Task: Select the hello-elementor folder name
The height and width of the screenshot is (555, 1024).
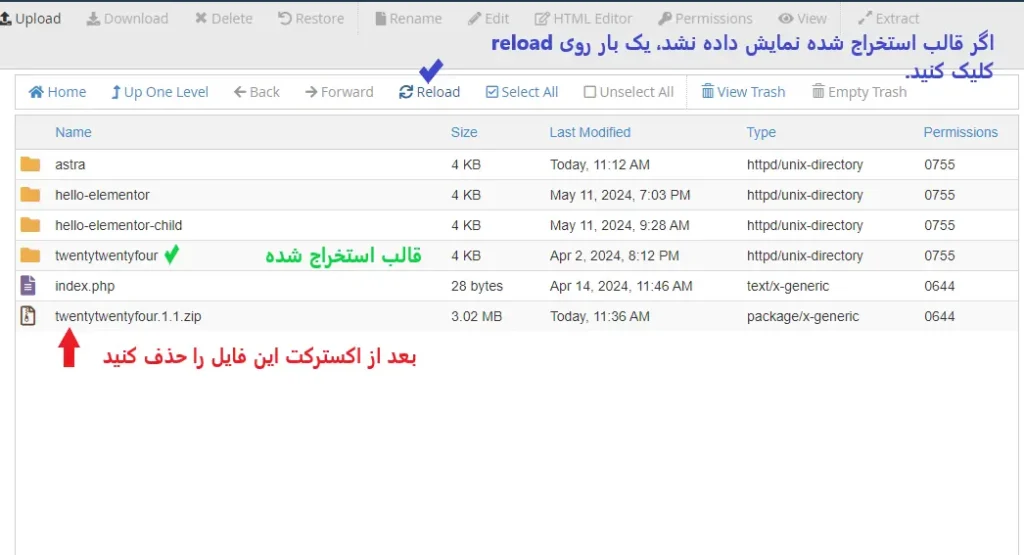Action: coord(102,195)
